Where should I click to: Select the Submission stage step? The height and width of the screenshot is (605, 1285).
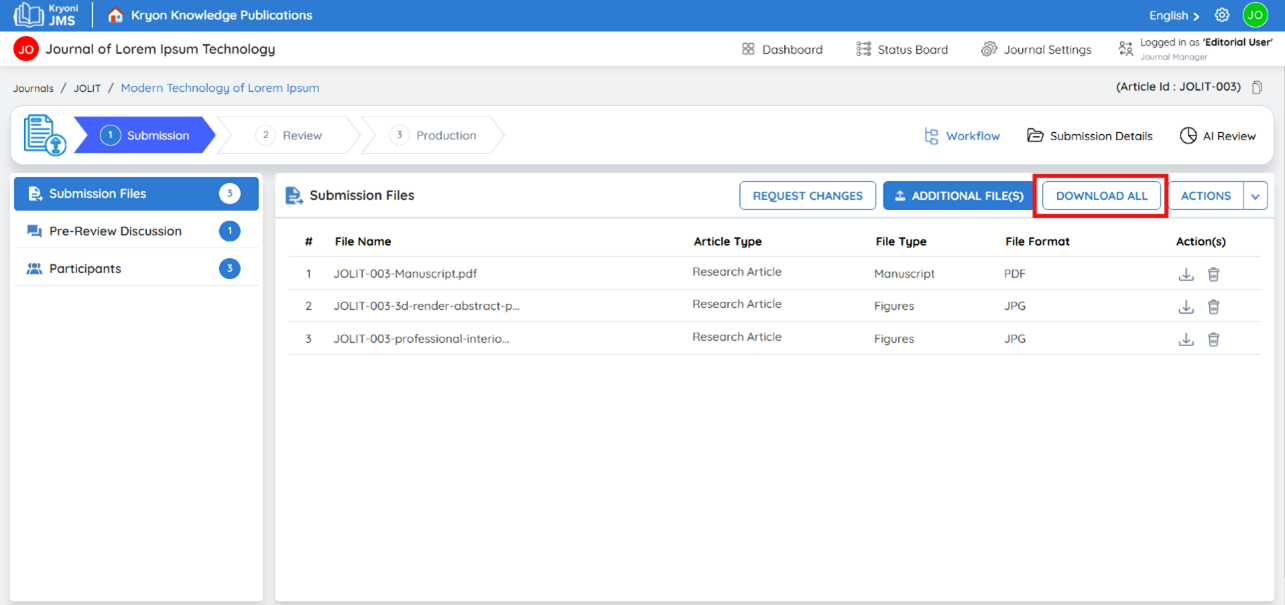pos(144,135)
